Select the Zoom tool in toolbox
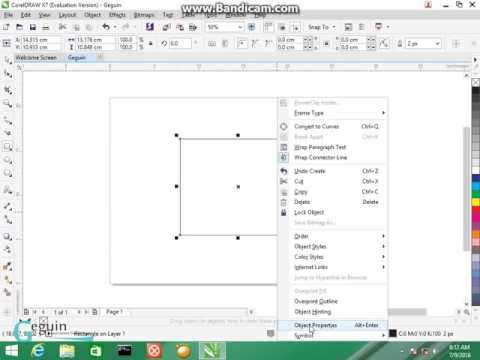The image size is (480, 360). point(7,104)
